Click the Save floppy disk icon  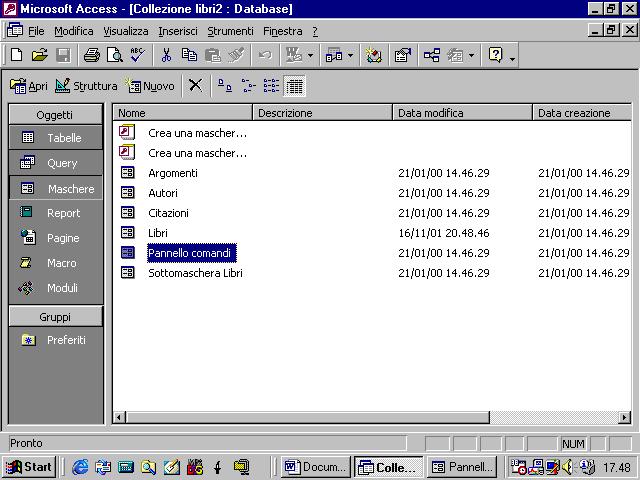click(63, 55)
